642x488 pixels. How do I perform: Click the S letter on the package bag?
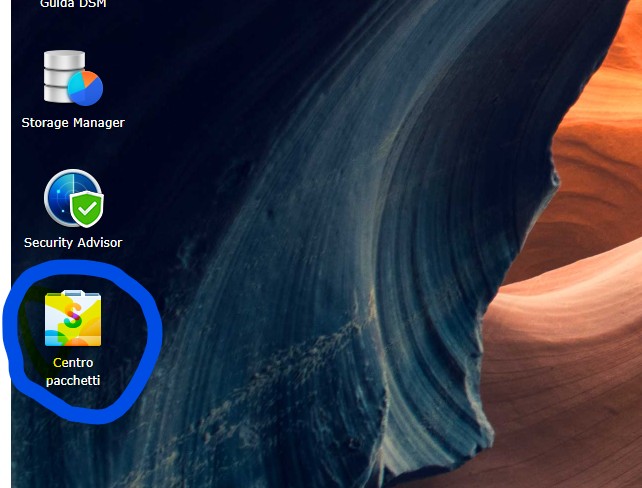click(73, 320)
